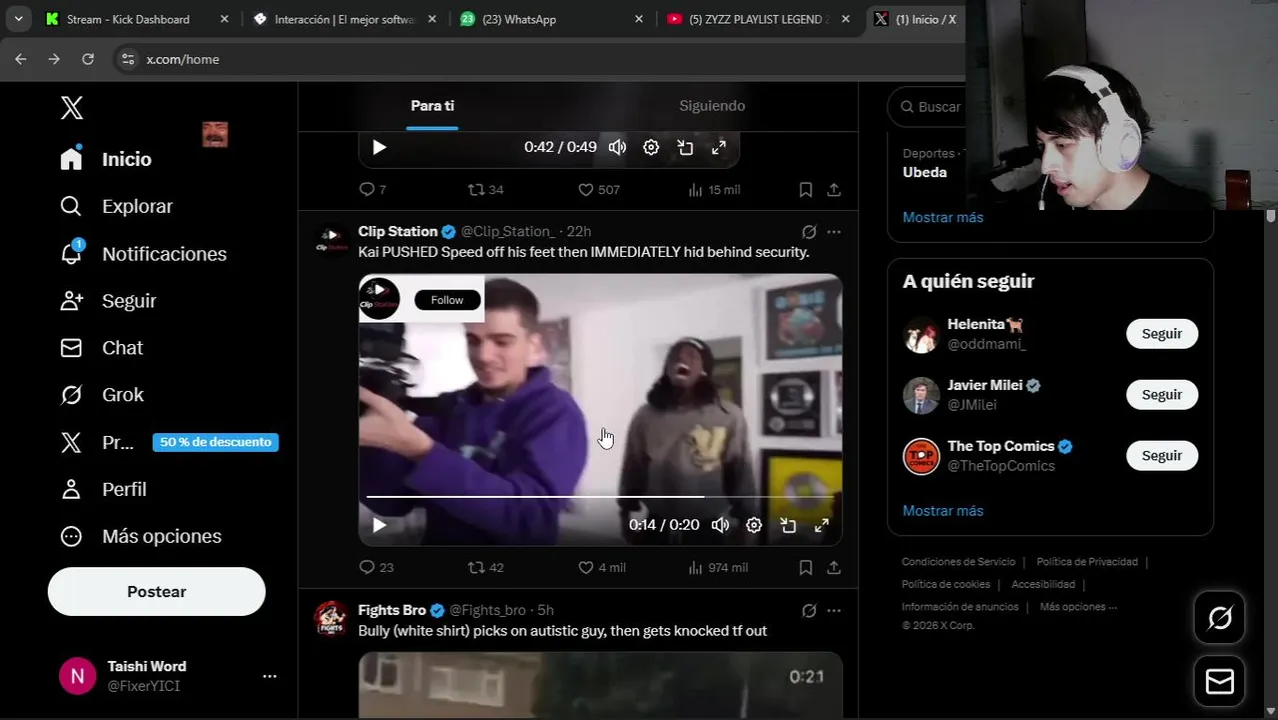The image size is (1278, 720).
Task: Open messages floating envelope button
Action: tap(1220, 681)
